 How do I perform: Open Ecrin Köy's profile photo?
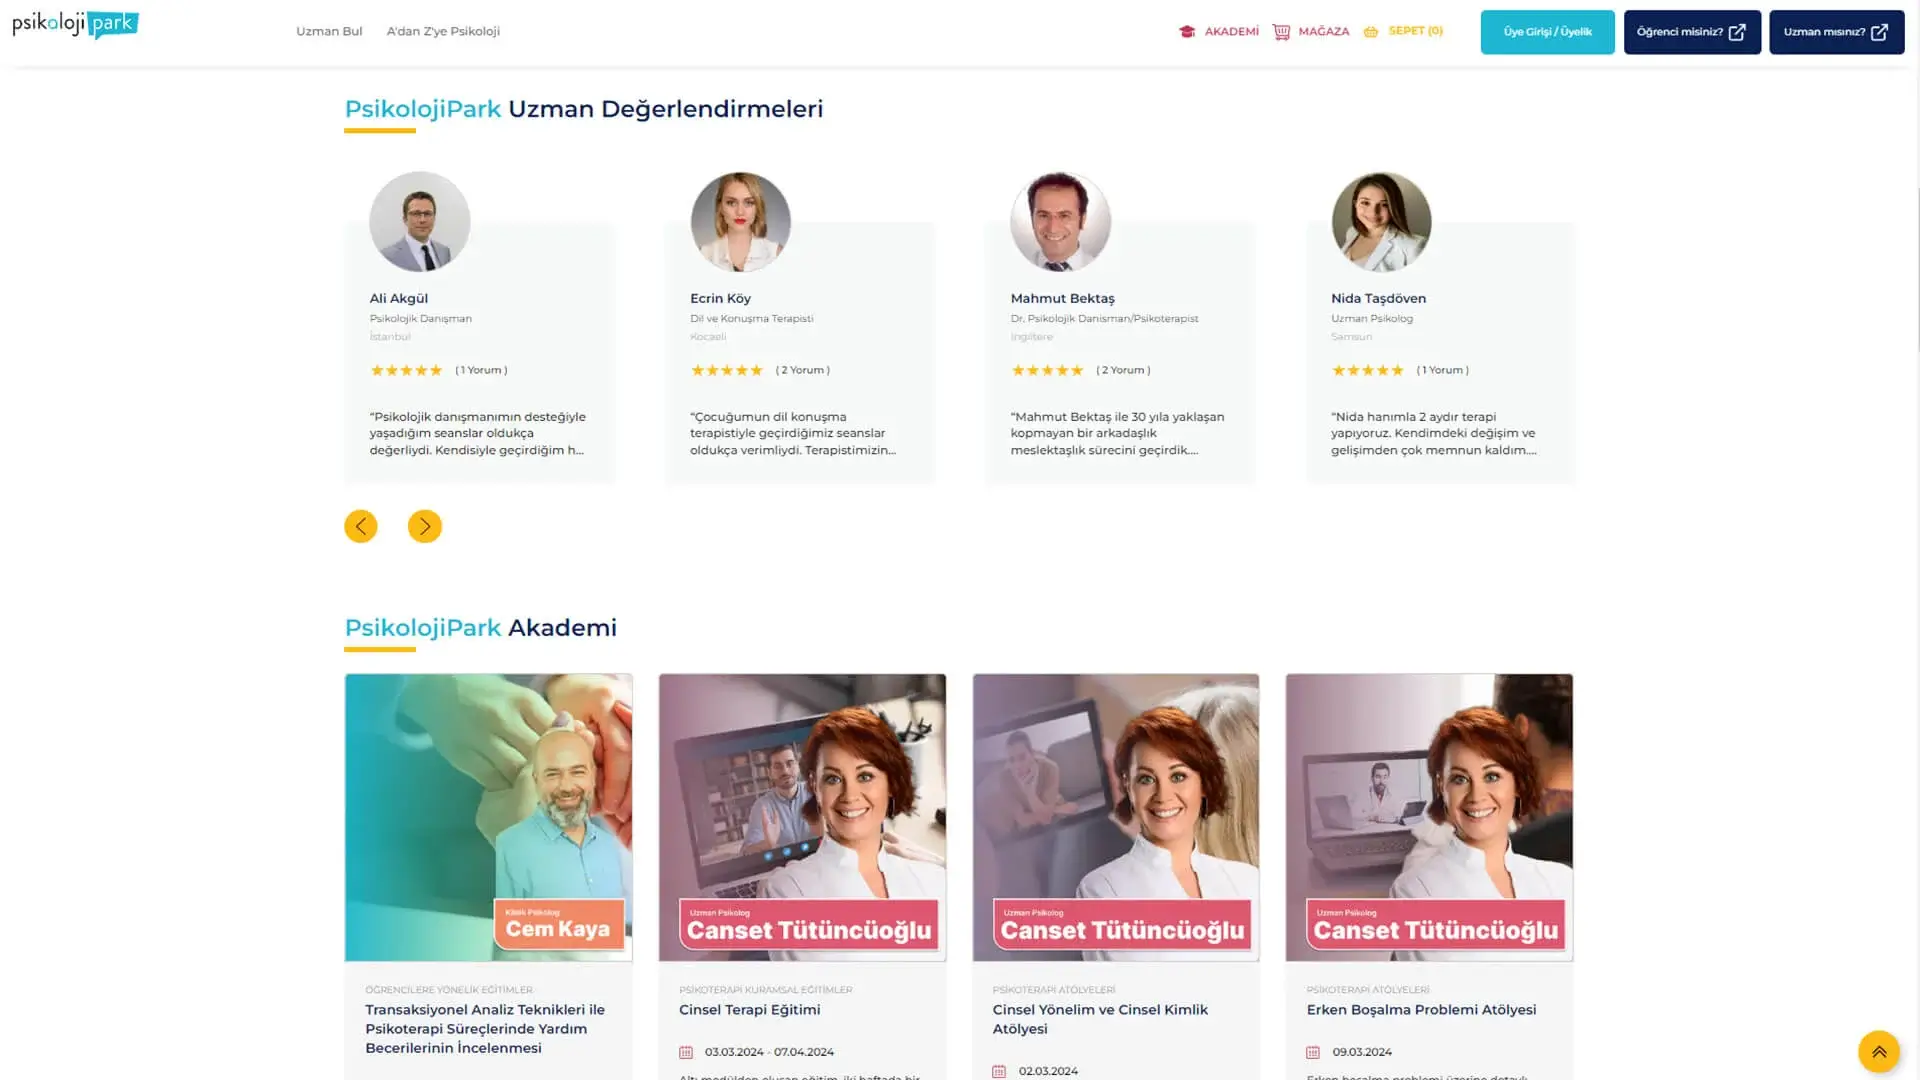(741, 222)
